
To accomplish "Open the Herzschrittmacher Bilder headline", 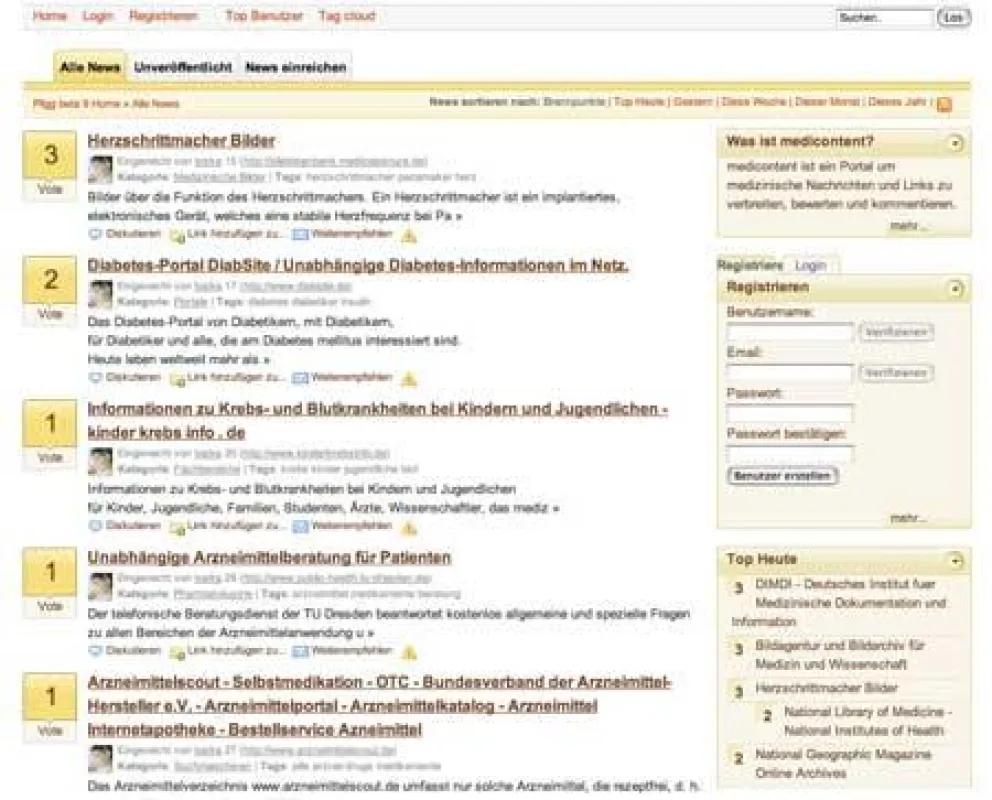I will click(x=181, y=141).
